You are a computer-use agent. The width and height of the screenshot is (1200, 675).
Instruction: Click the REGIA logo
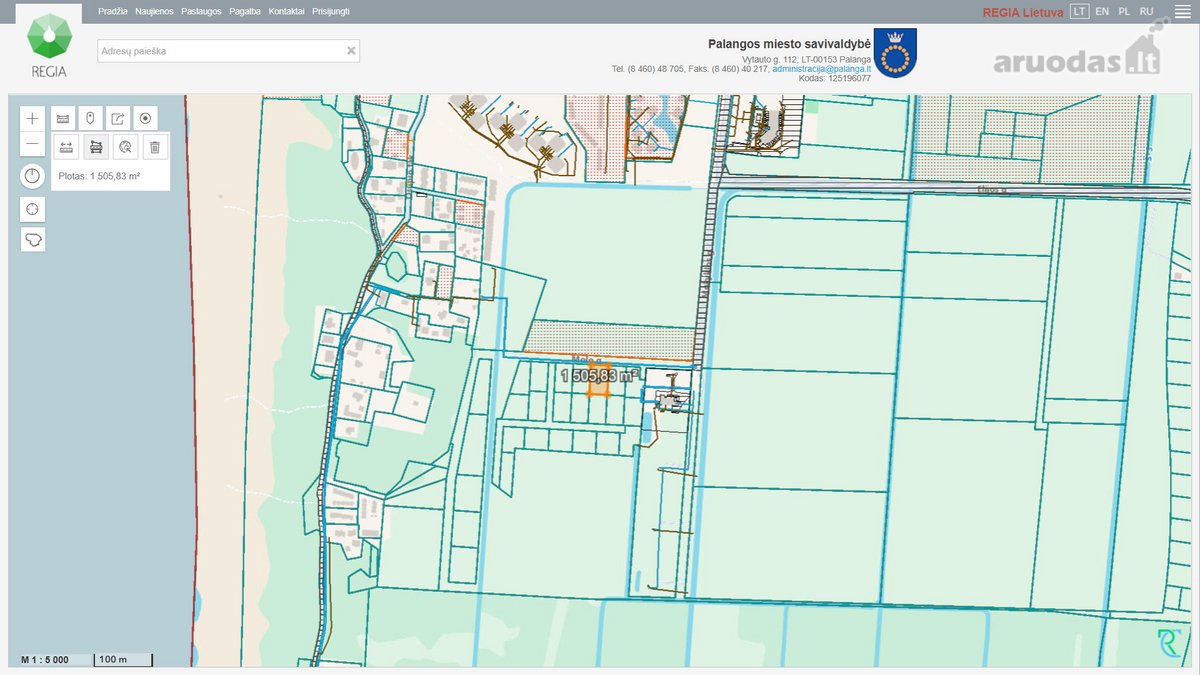point(48,46)
